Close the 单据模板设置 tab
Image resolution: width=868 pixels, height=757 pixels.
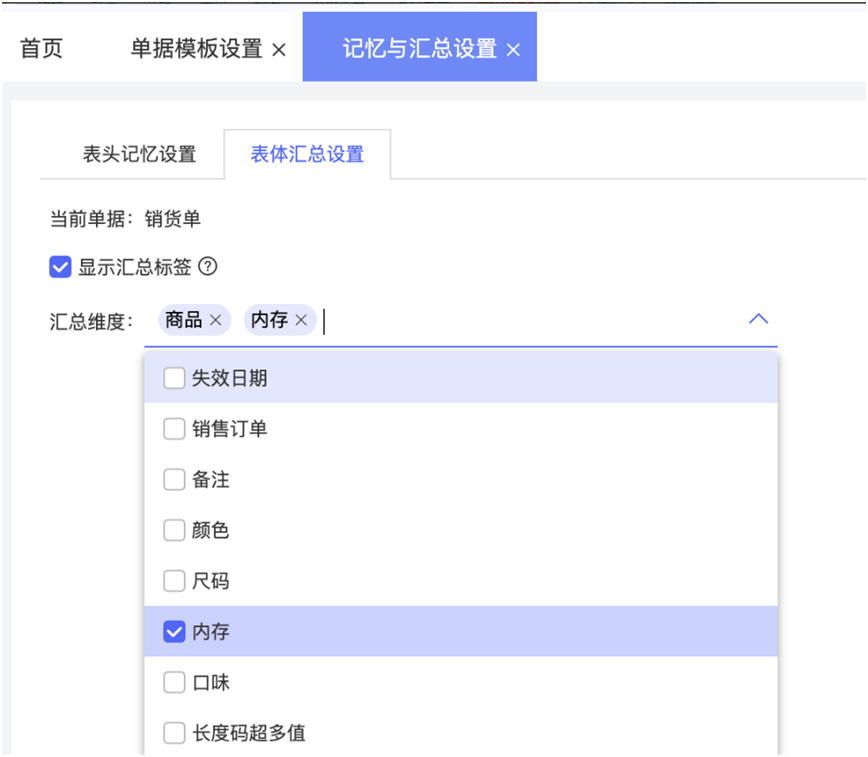pyautogui.click(x=279, y=49)
